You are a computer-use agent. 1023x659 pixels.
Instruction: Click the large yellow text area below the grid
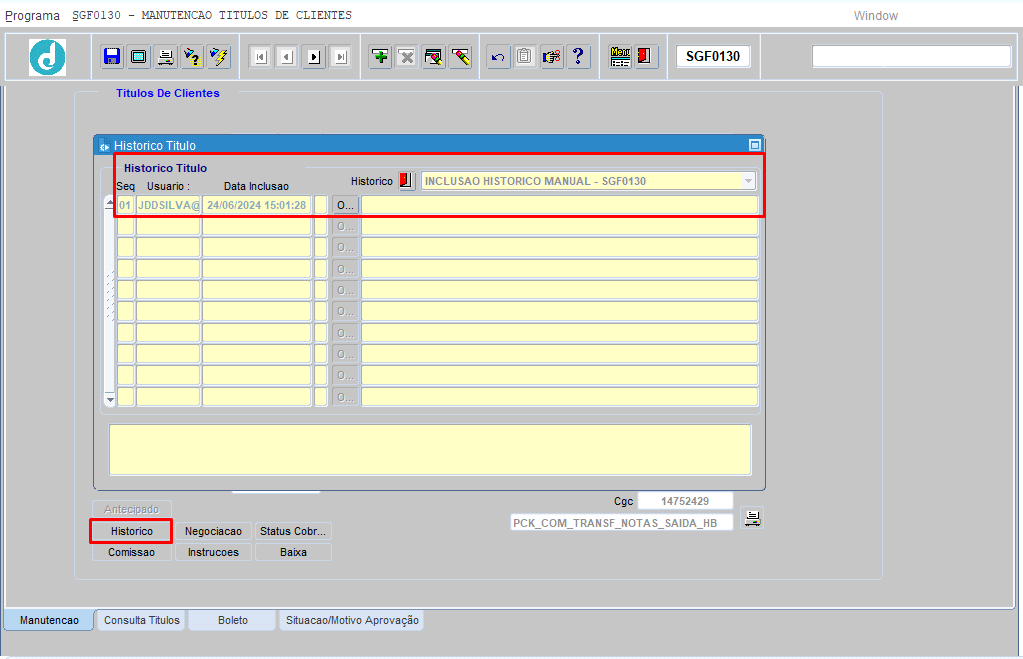429,450
